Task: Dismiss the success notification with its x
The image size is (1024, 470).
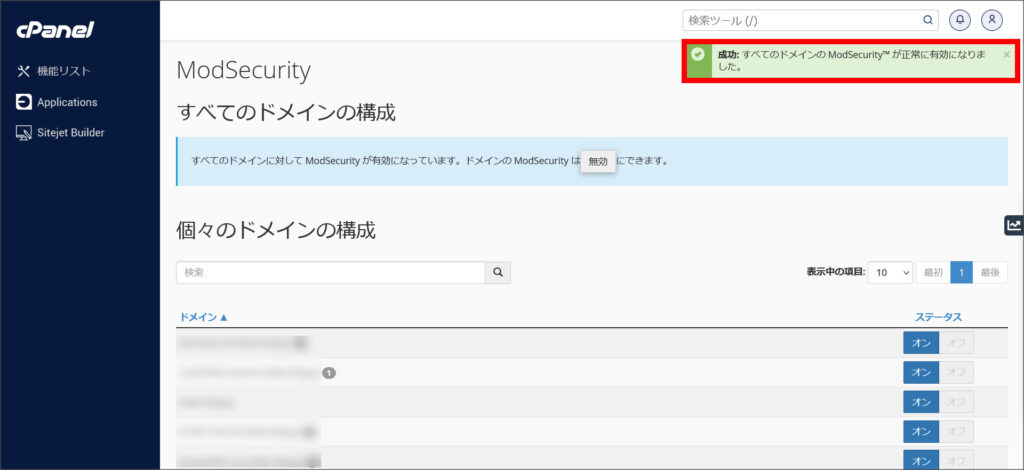Action: coord(1006,55)
